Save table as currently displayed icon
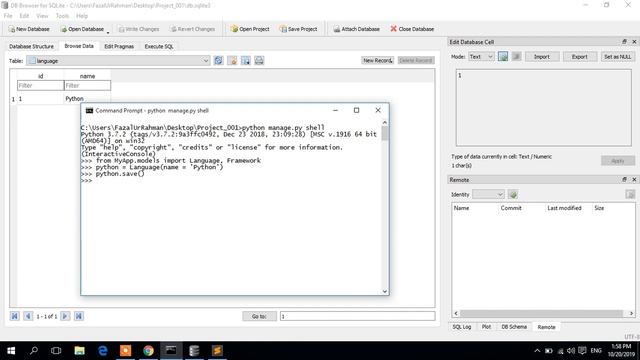The width and height of the screenshot is (640, 360). coord(246,61)
